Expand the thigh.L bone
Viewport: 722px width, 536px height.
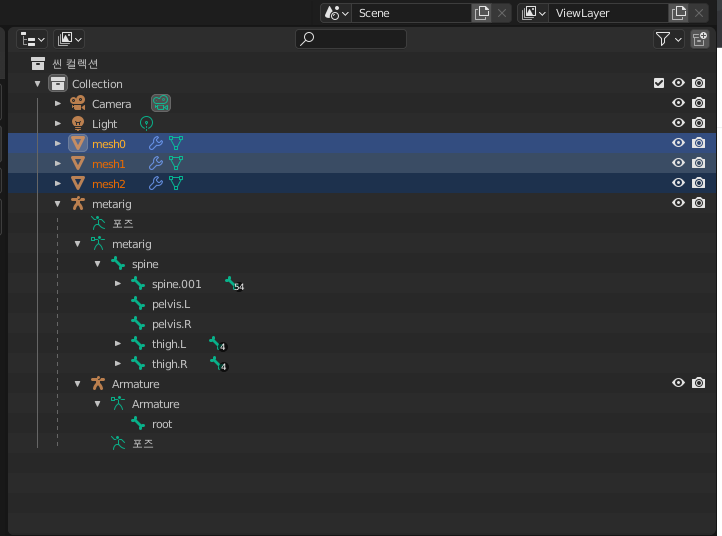point(118,344)
